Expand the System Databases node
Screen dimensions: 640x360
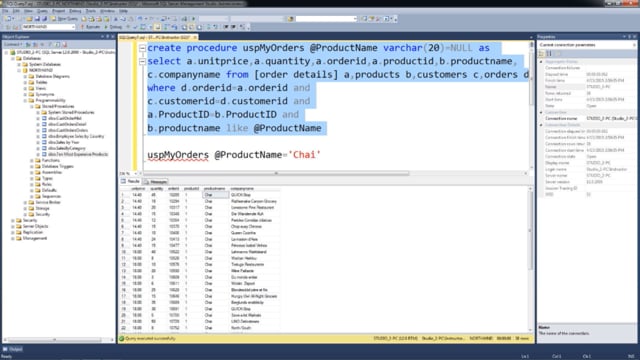coord(19,64)
